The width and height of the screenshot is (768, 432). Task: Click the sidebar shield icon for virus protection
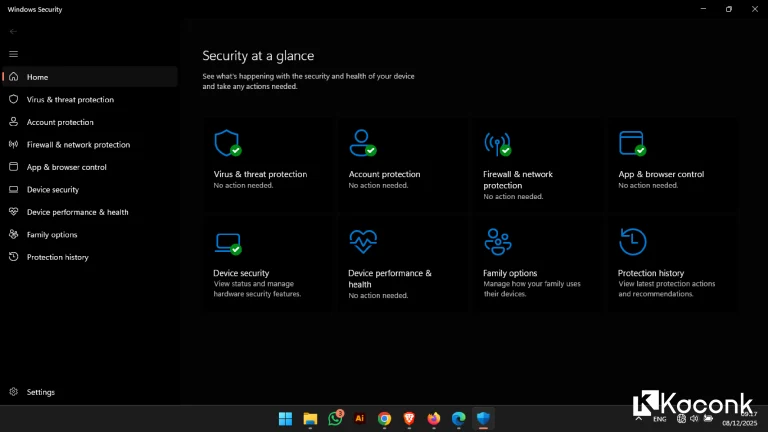click(14, 99)
